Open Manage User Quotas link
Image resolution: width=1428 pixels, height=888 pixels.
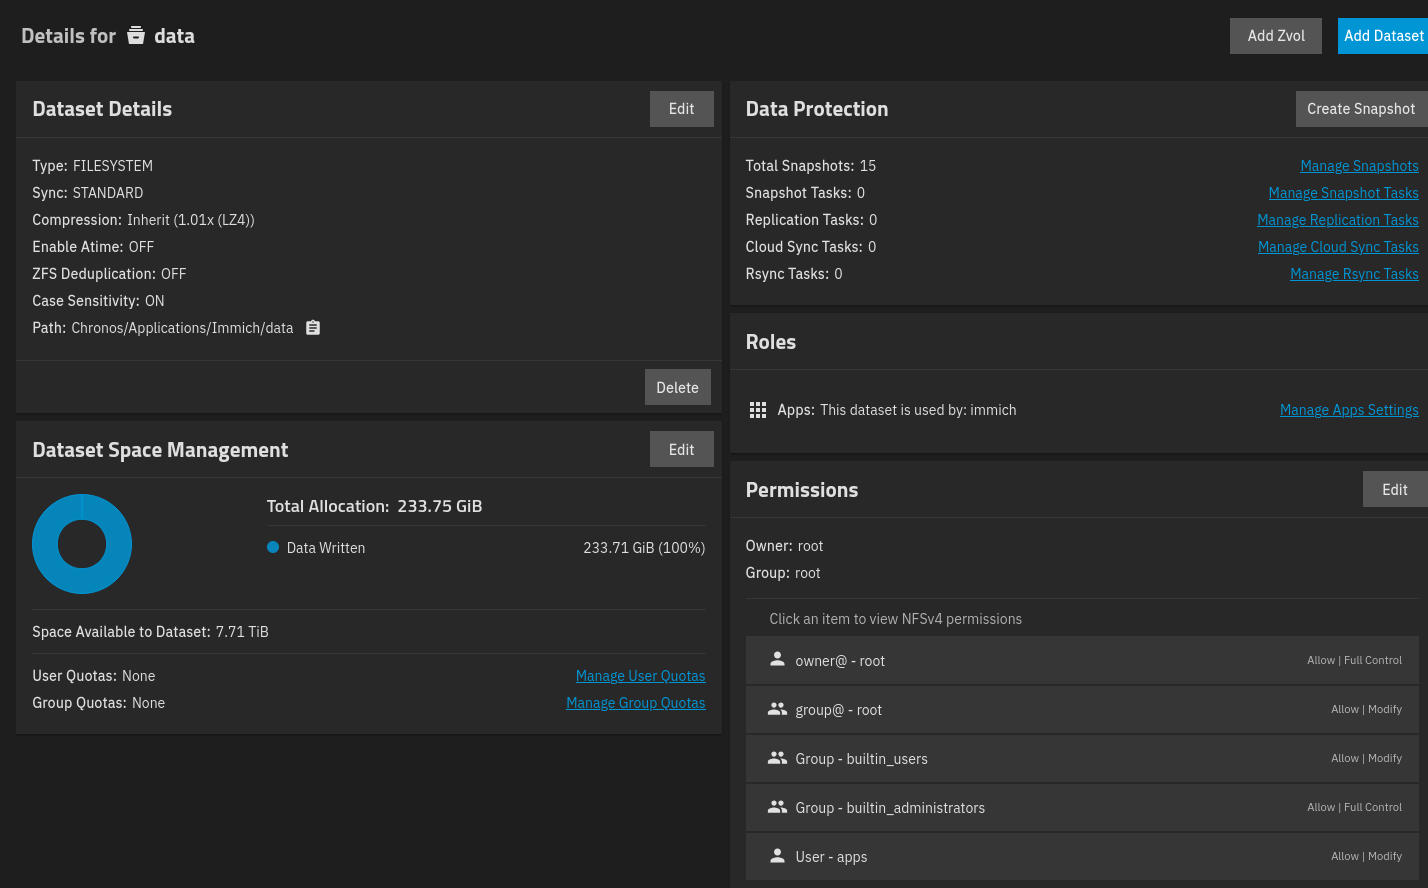(640, 676)
